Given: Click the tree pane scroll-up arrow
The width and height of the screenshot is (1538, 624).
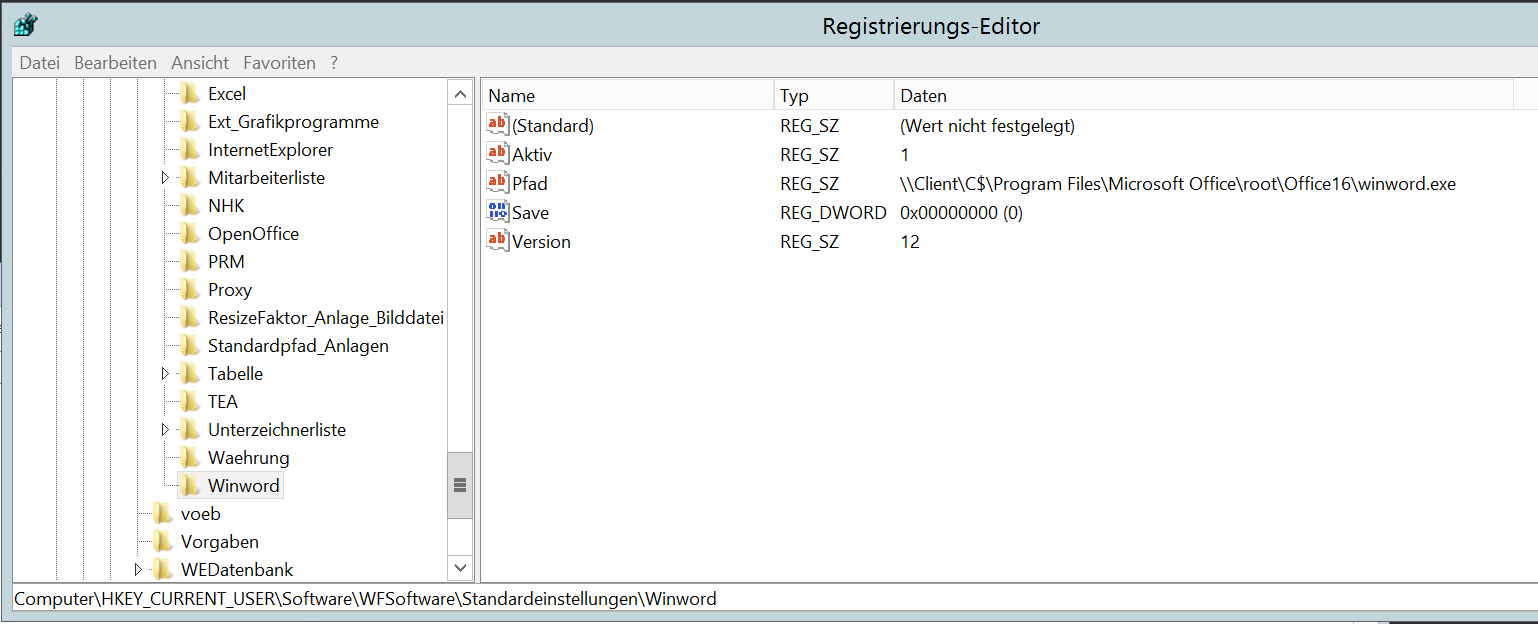Looking at the screenshot, I should tap(460, 94).
